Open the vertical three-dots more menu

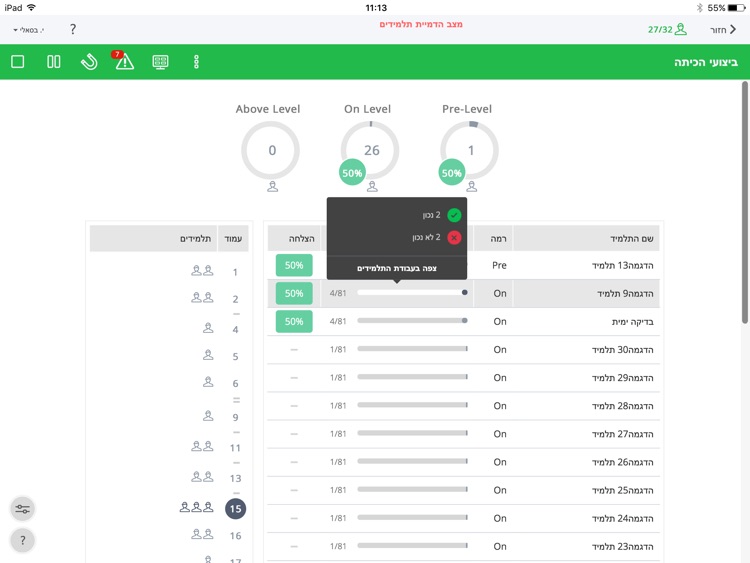point(196,62)
